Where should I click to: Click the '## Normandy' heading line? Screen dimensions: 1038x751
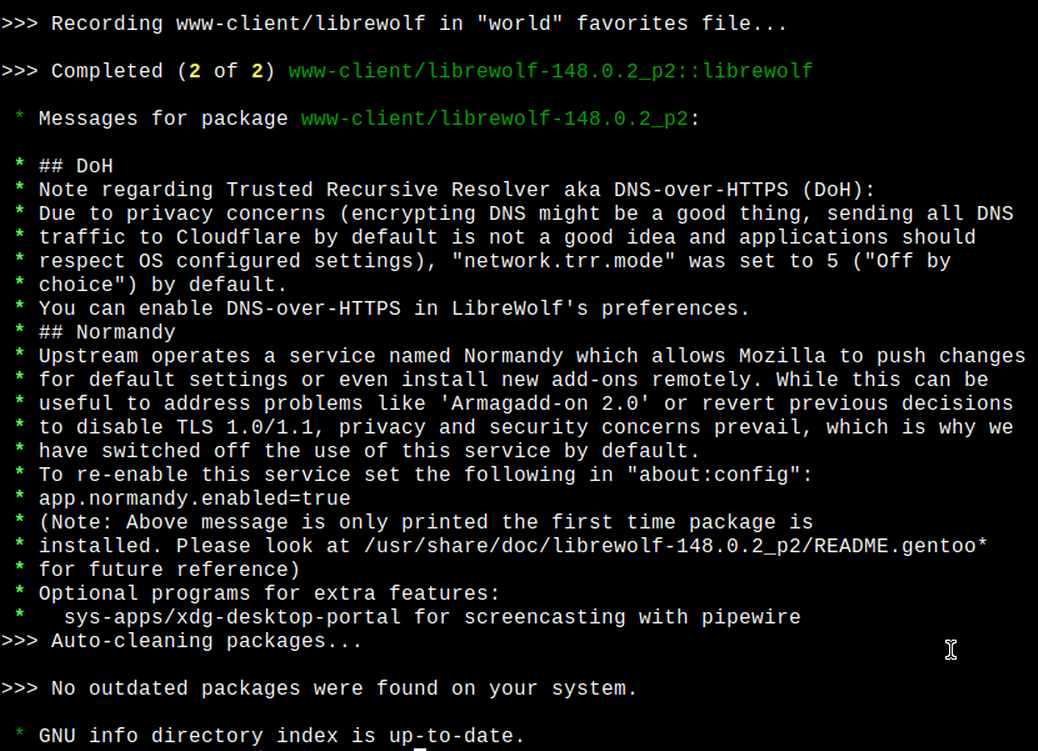(107, 332)
